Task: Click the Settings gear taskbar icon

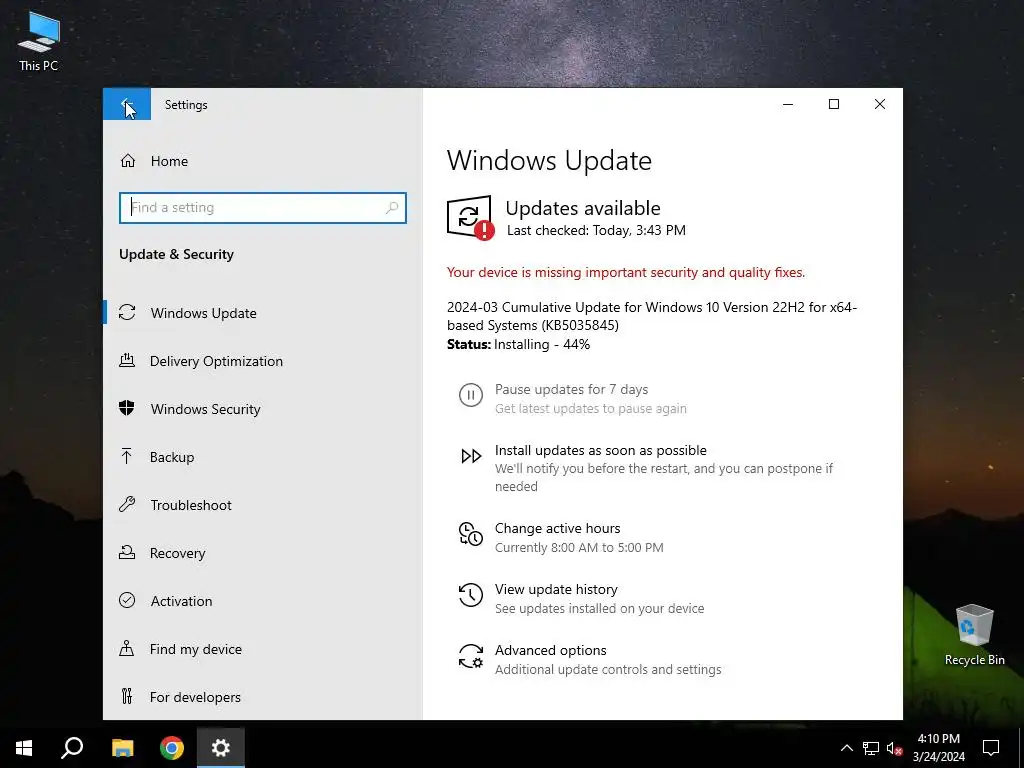Action: (x=221, y=748)
